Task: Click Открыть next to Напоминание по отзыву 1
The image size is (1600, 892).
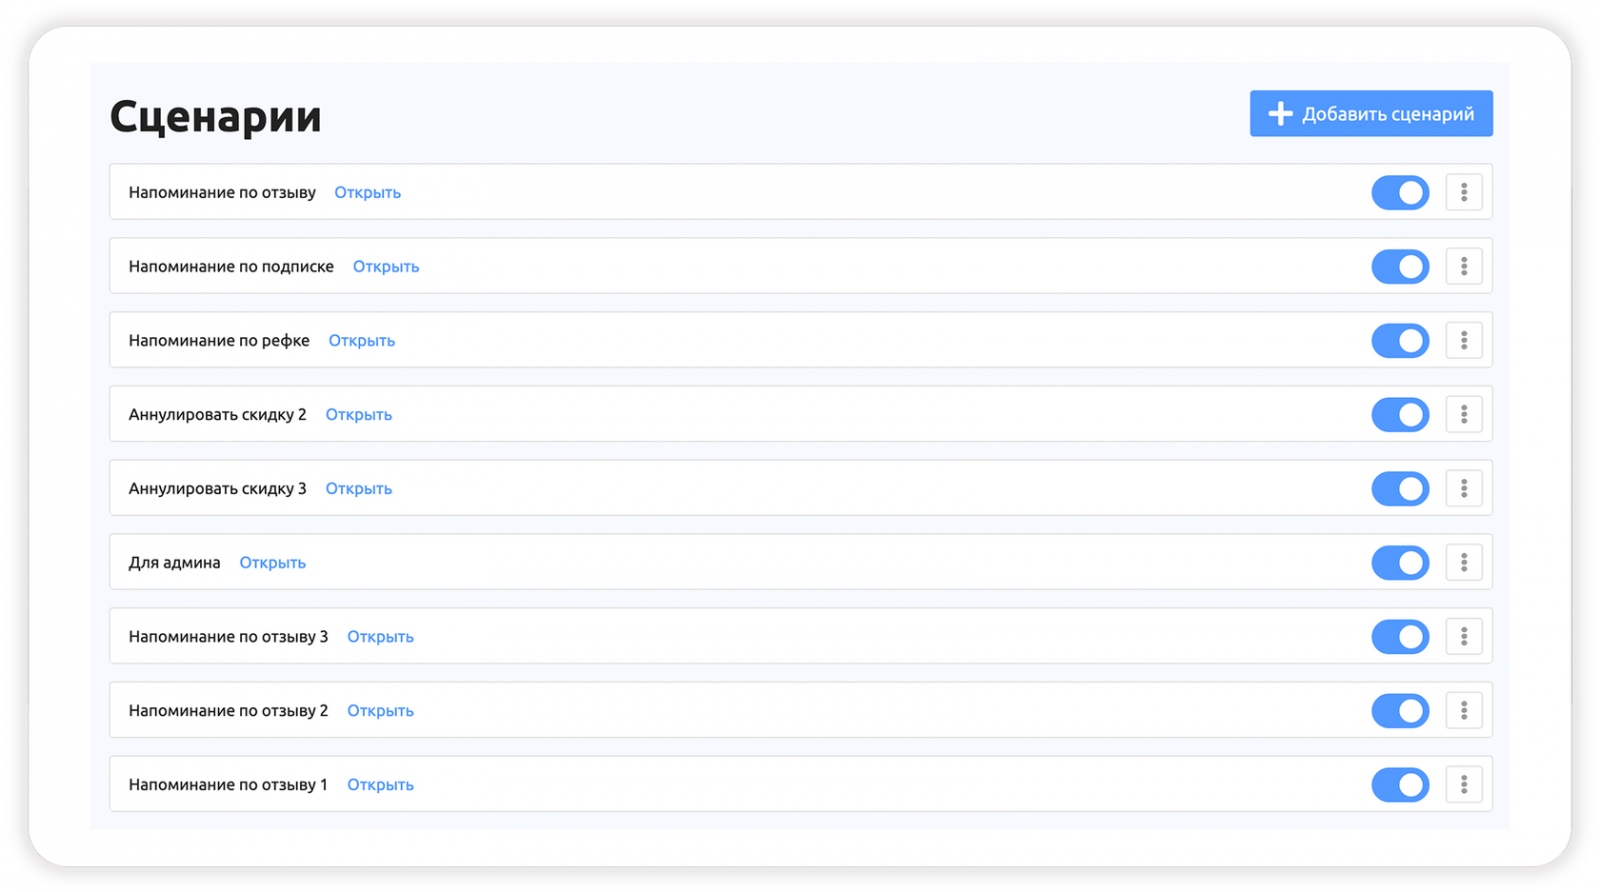Action: pyautogui.click(x=380, y=785)
